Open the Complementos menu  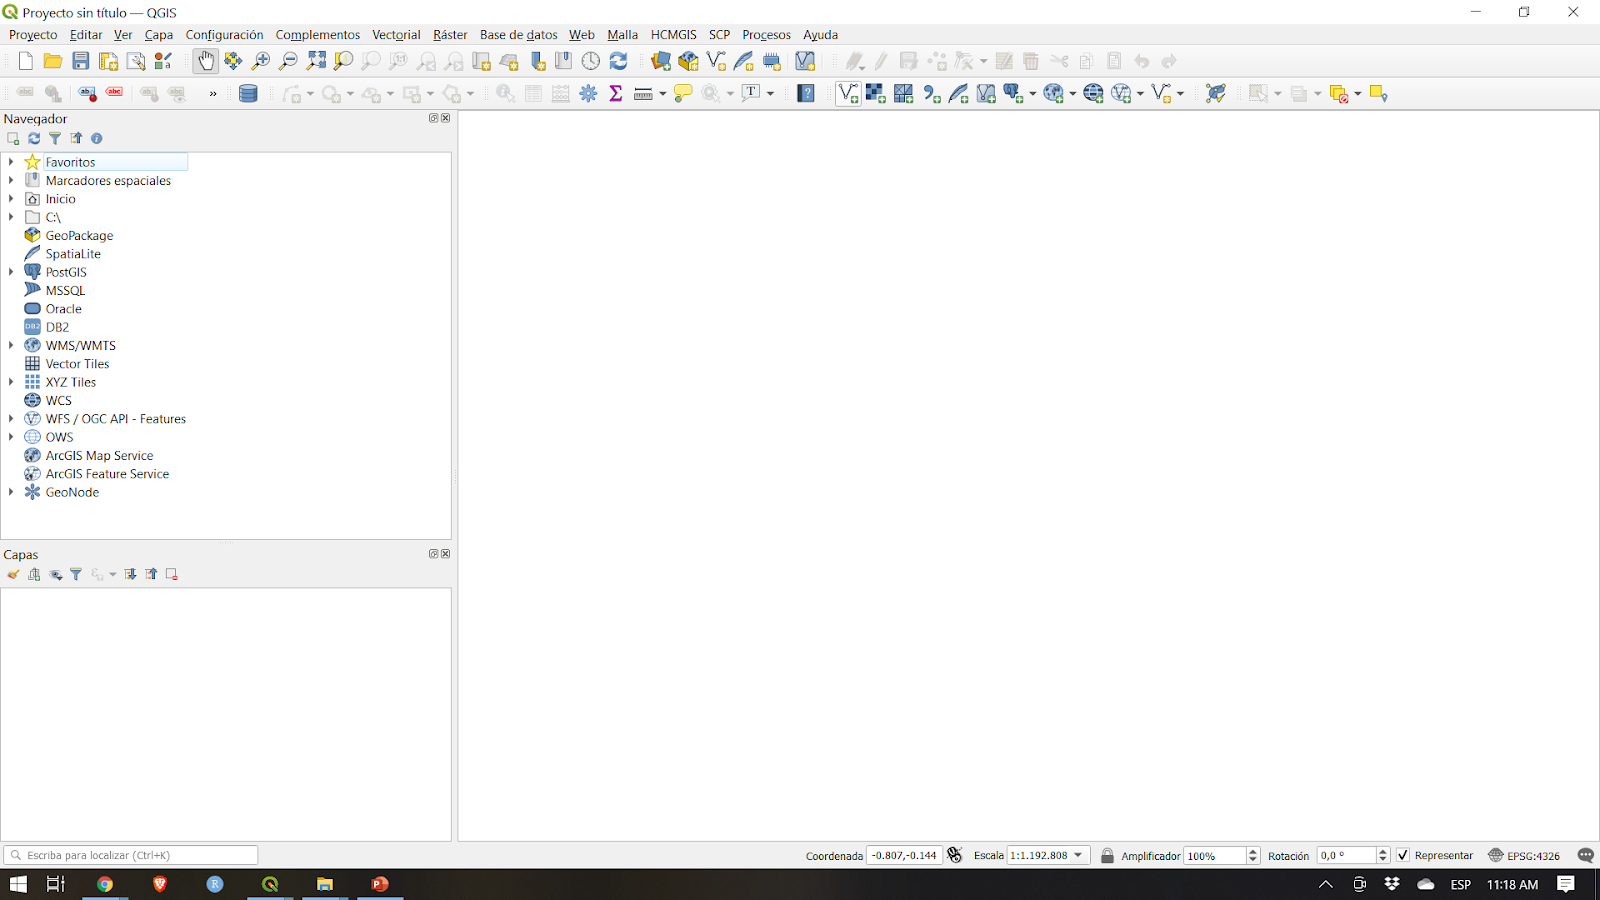click(x=318, y=34)
